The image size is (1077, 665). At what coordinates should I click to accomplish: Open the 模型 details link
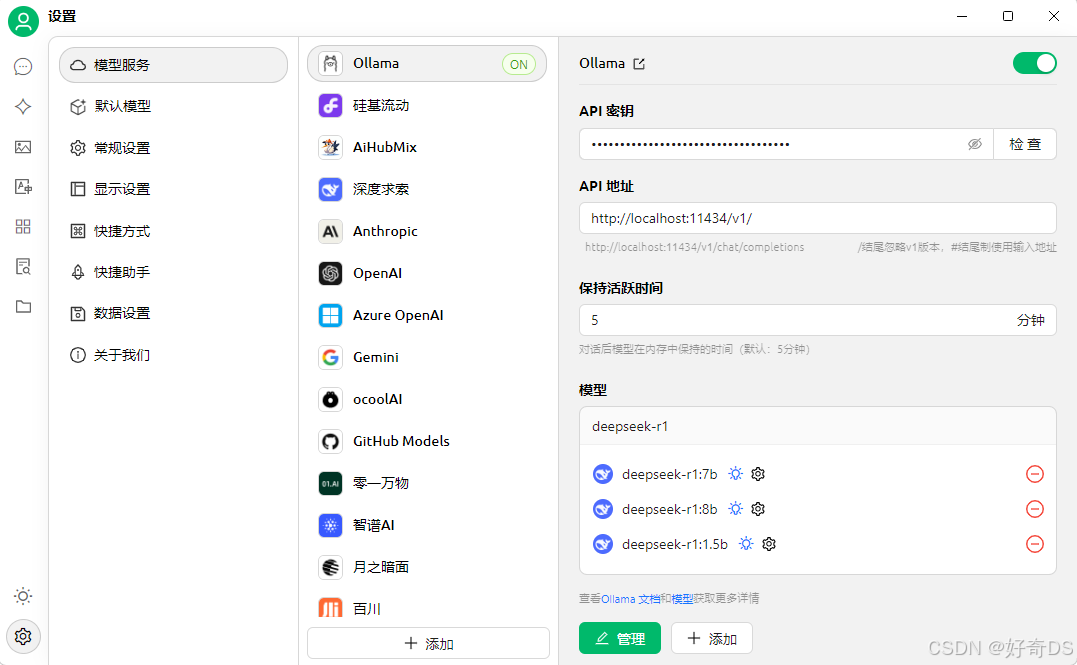pos(682,599)
